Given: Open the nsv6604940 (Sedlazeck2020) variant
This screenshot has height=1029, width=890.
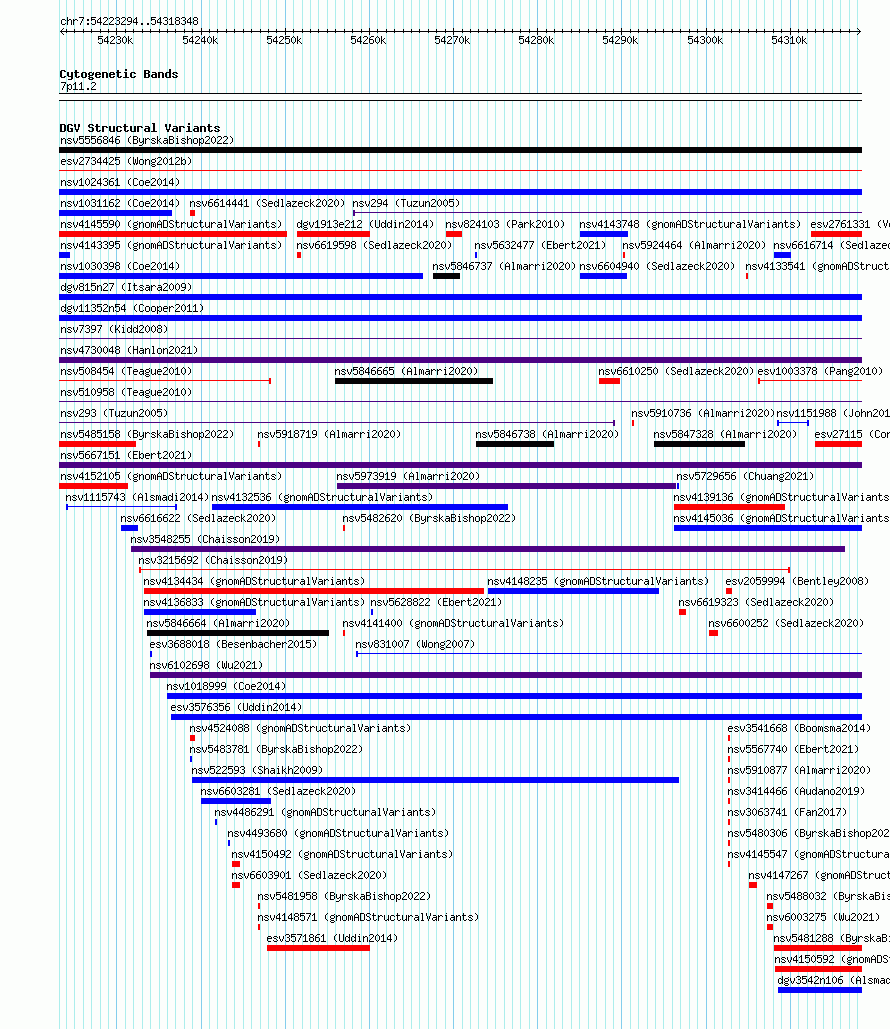Looking at the screenshot, I should 656,266.
